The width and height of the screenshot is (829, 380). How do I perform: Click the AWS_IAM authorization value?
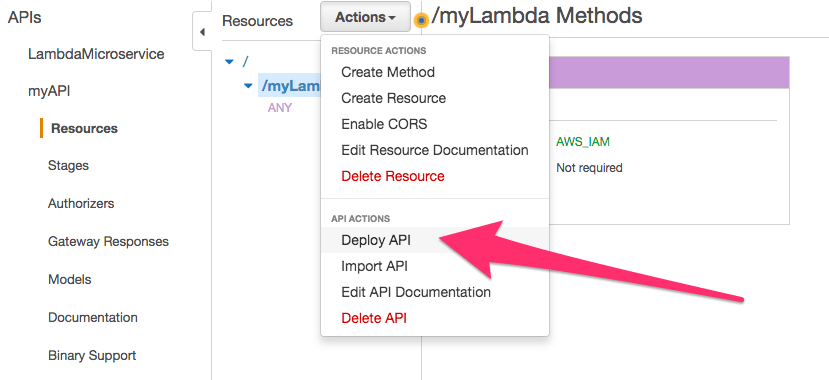[x=583, y=142]
